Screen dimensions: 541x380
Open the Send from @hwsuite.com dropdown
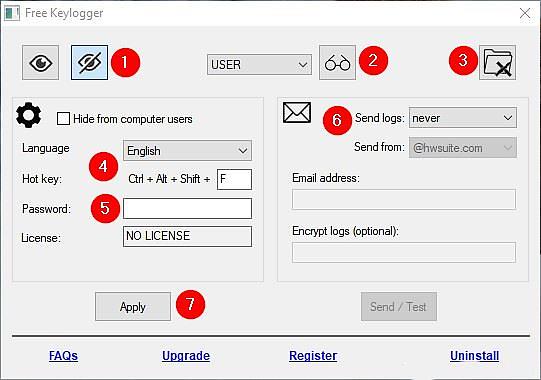click(x=463, y=148)
